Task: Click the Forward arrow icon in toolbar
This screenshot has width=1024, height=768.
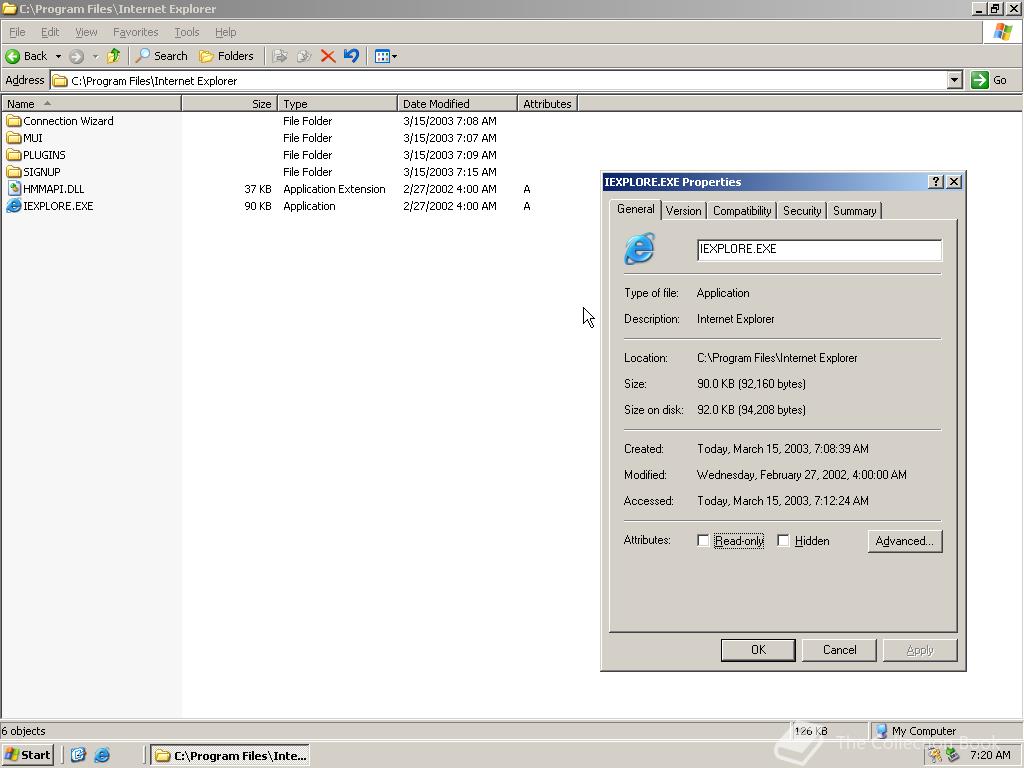Action: point(76,56)
